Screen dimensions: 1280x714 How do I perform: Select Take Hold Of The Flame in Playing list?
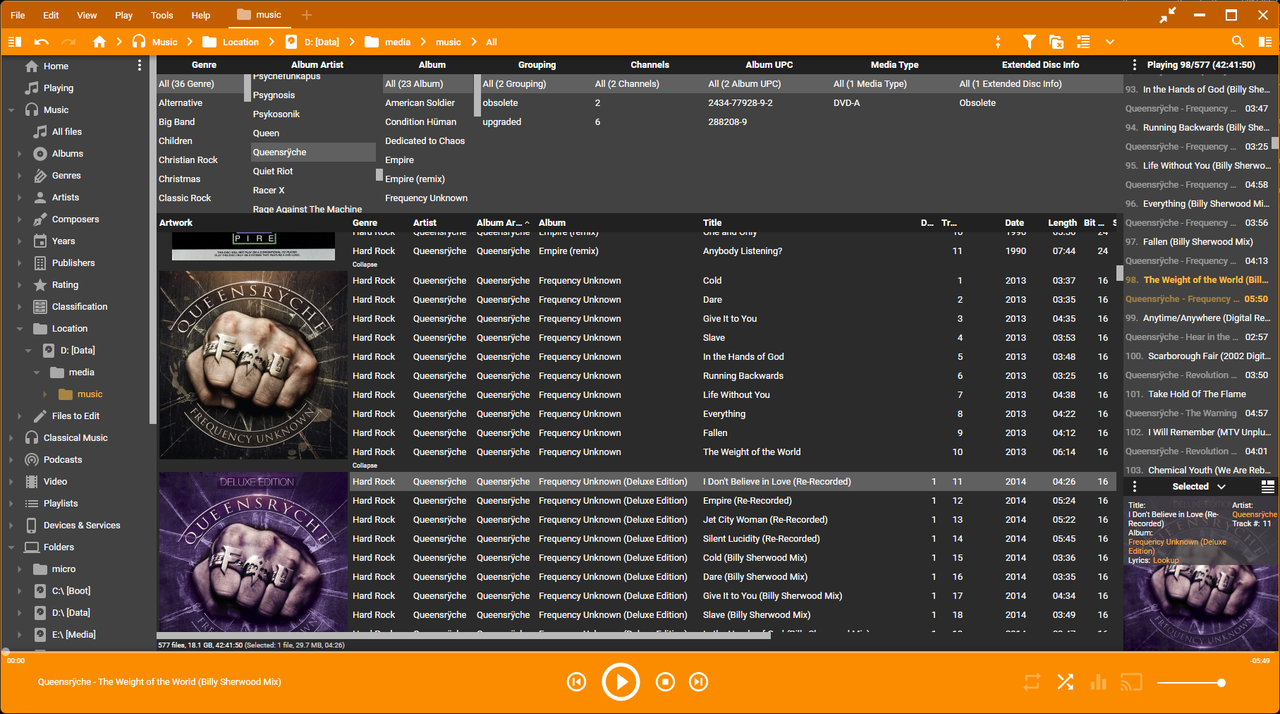[x=1197, y=394]
